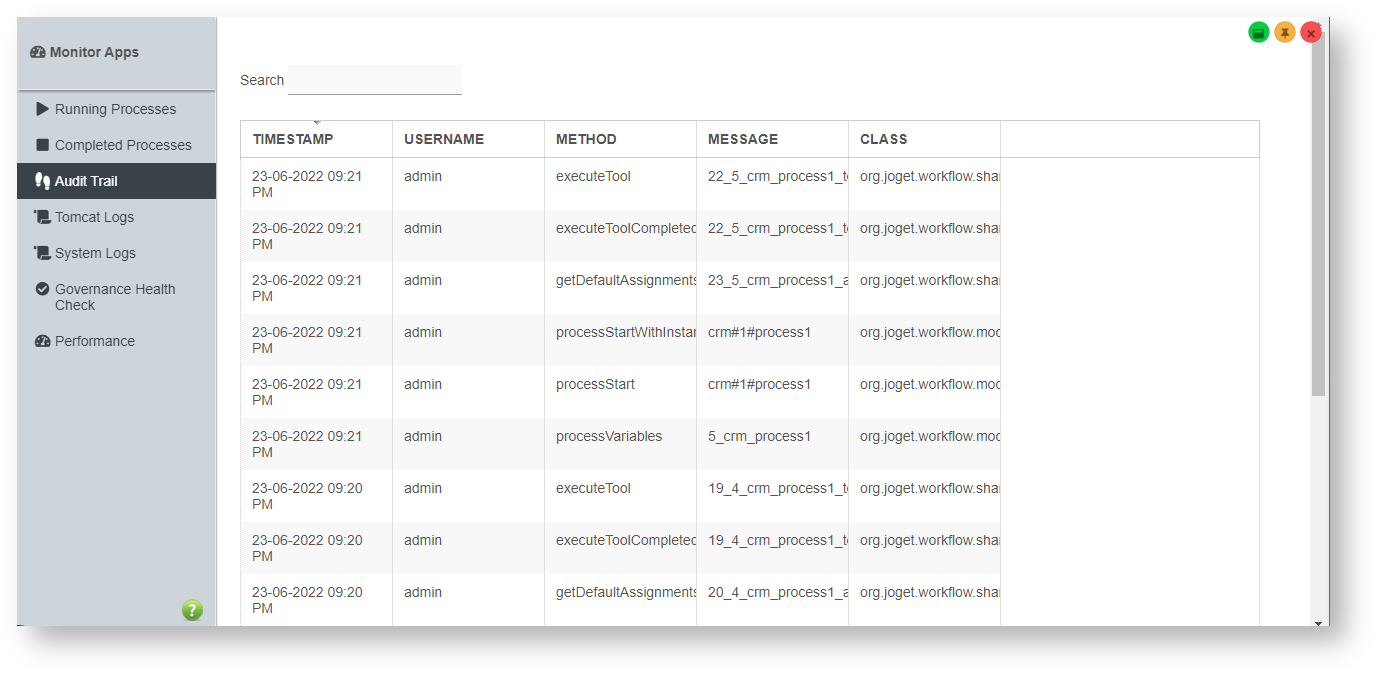Click the scrollbar down arrow
The width and height of the screenshot is (1378, 674).
tap(1318, 623)
